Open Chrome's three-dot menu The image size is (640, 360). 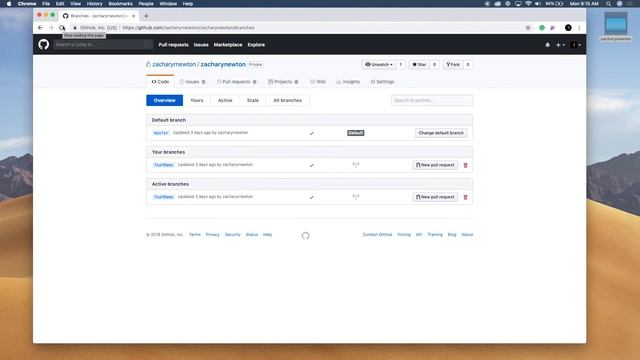[x=579, y=28]
